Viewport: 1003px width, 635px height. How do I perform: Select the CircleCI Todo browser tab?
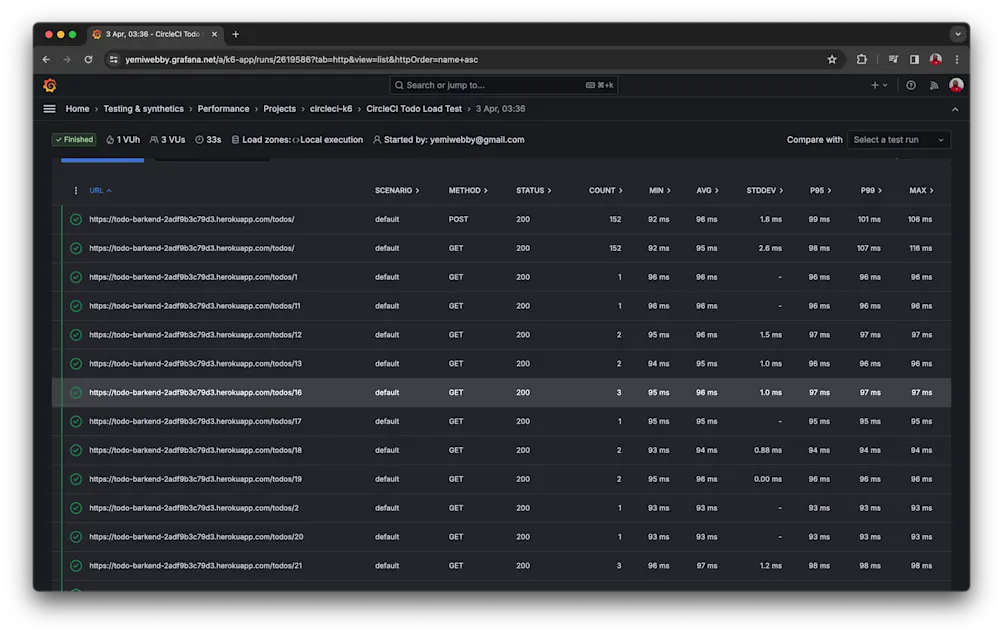(x=152, y=33)
